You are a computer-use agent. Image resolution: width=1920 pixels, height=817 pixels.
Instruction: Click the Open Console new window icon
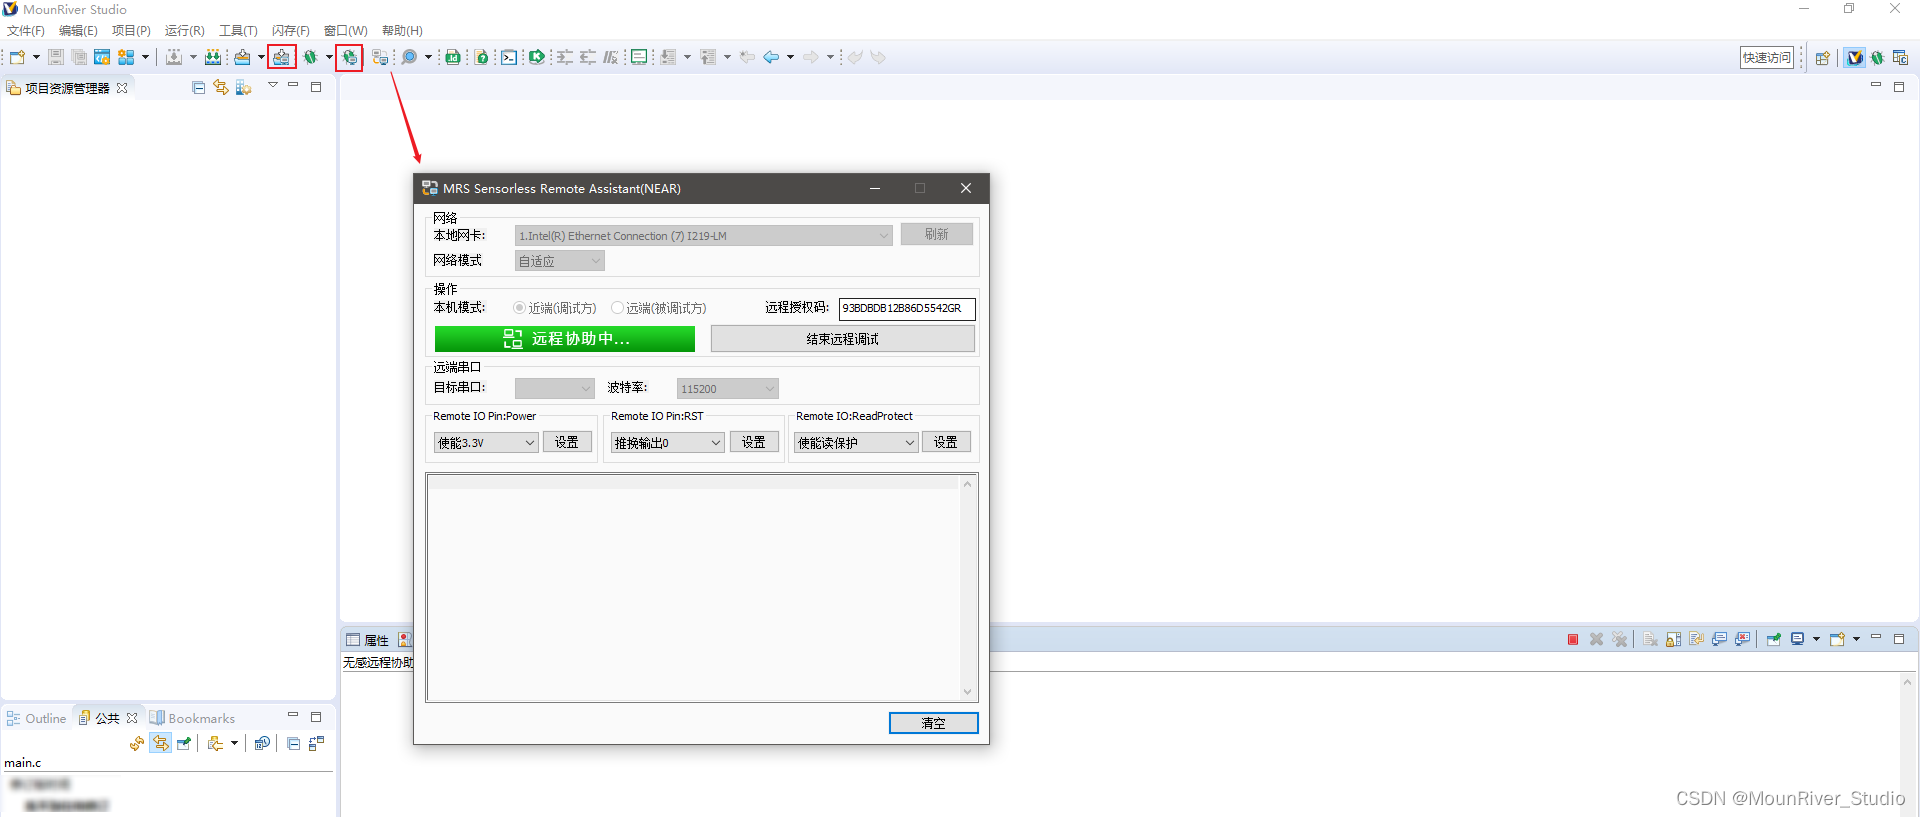pyautogui.click(x=1837, y=639)
